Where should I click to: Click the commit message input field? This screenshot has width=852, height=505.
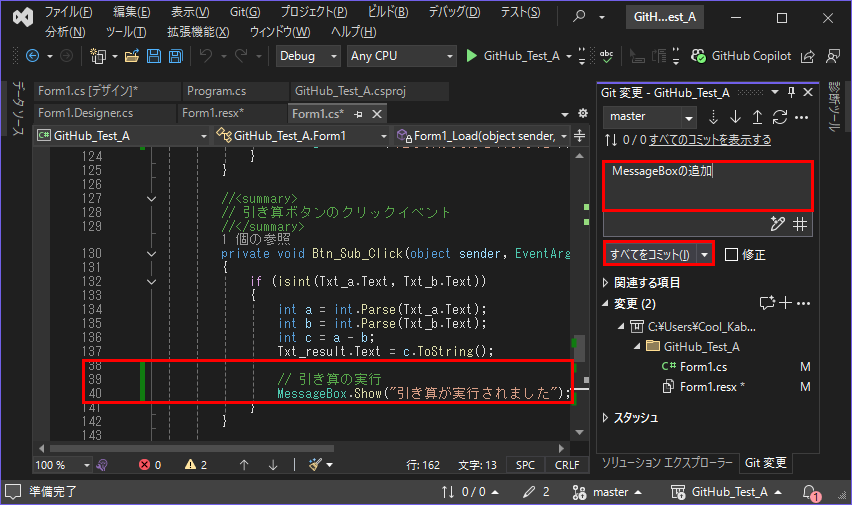pyautogui.click(x=707, y=186)
